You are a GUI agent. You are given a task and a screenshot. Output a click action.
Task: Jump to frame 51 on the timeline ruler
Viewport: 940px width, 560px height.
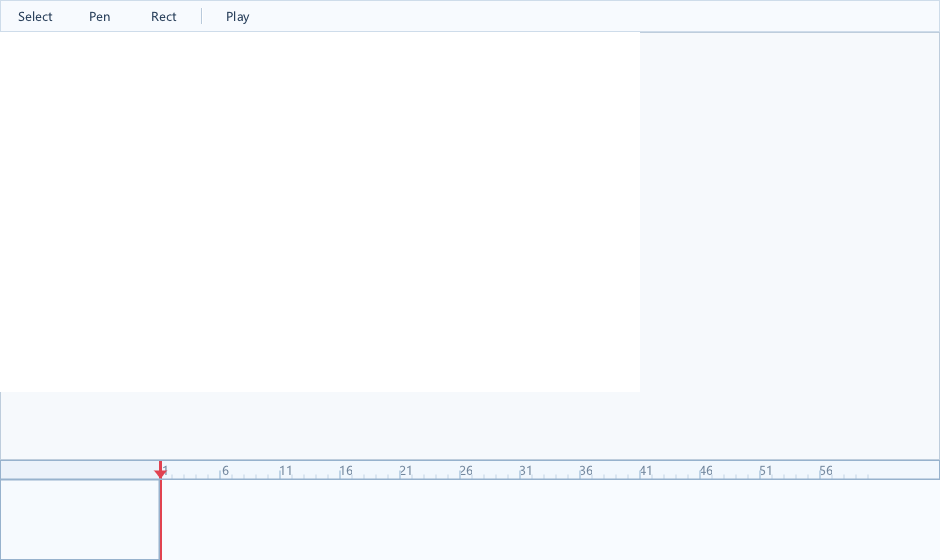[x=766, y=471]
